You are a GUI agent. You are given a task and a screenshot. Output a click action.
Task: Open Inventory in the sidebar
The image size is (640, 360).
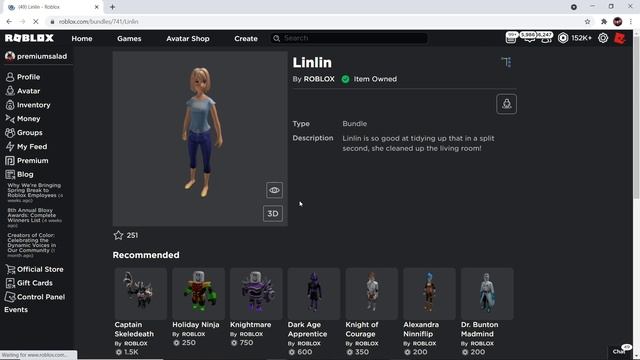28,105
